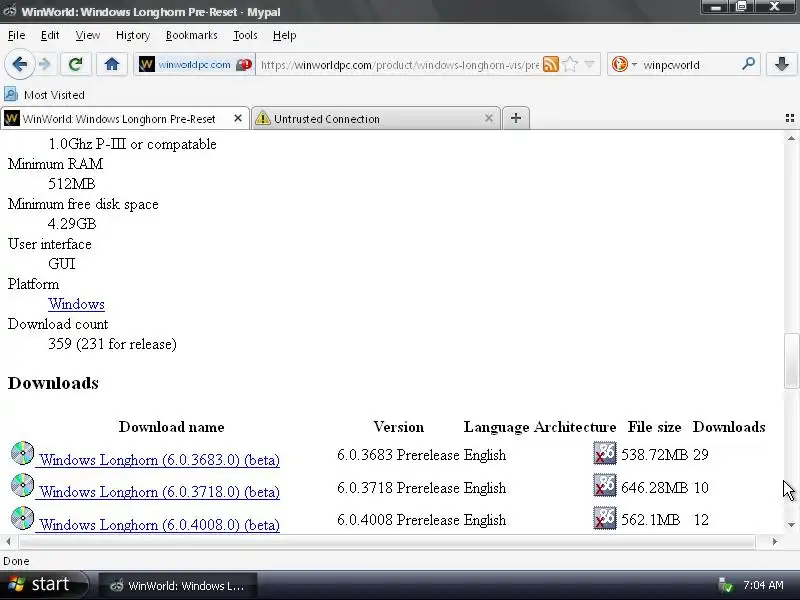800x600 pixels.
Task: Click the 'Done' status bar text
Action: 16,561
